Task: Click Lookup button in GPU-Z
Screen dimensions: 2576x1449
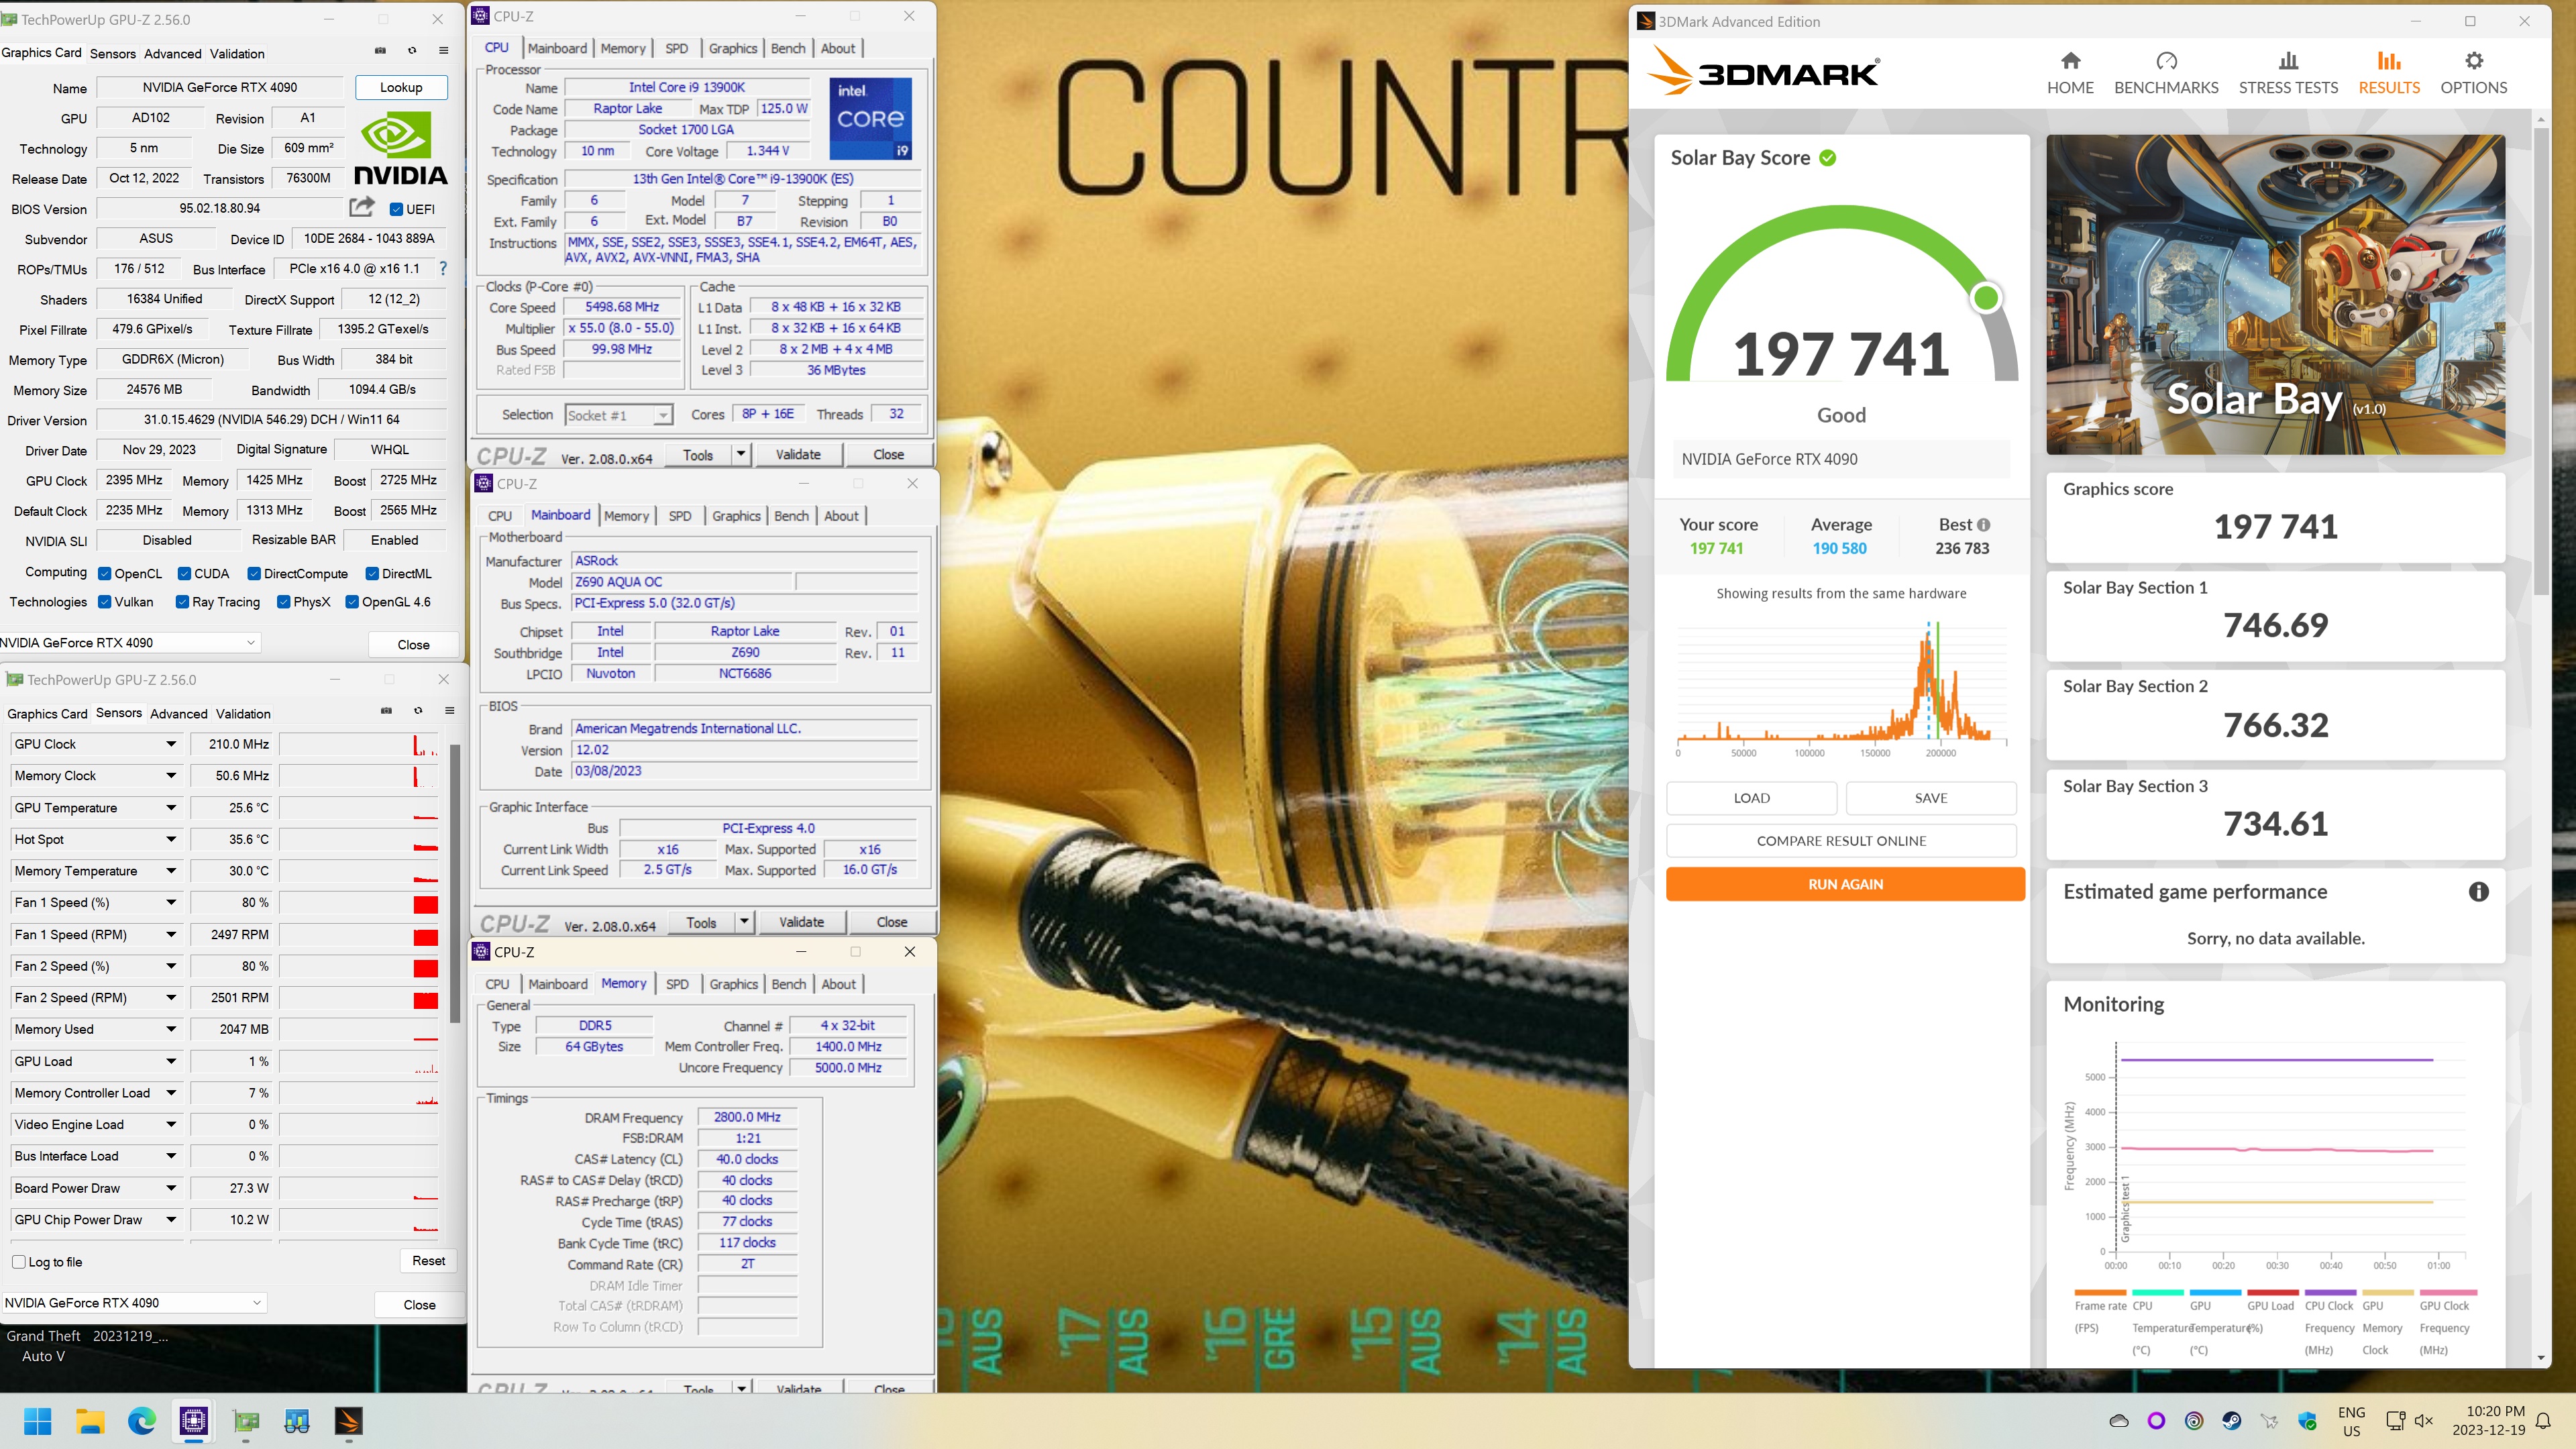Action: [401, 87]
